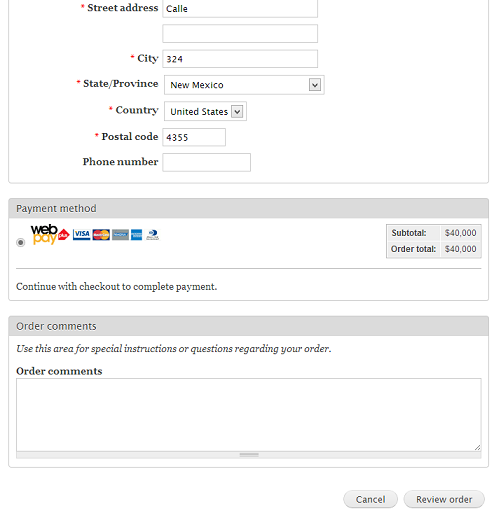Click the MasterCard icon
494x518 pixels.
click(x=101, y=235)
